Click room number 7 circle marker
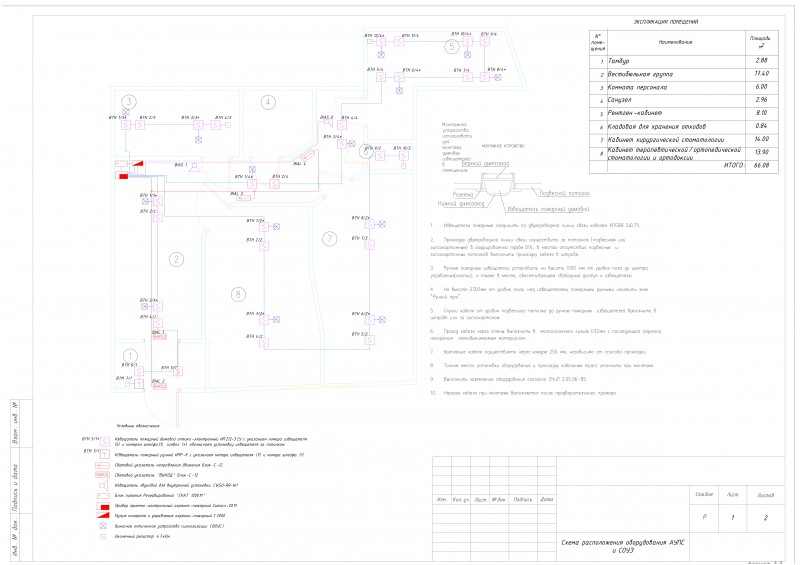This screenshot has height=565, width=800. coord(330,238)
